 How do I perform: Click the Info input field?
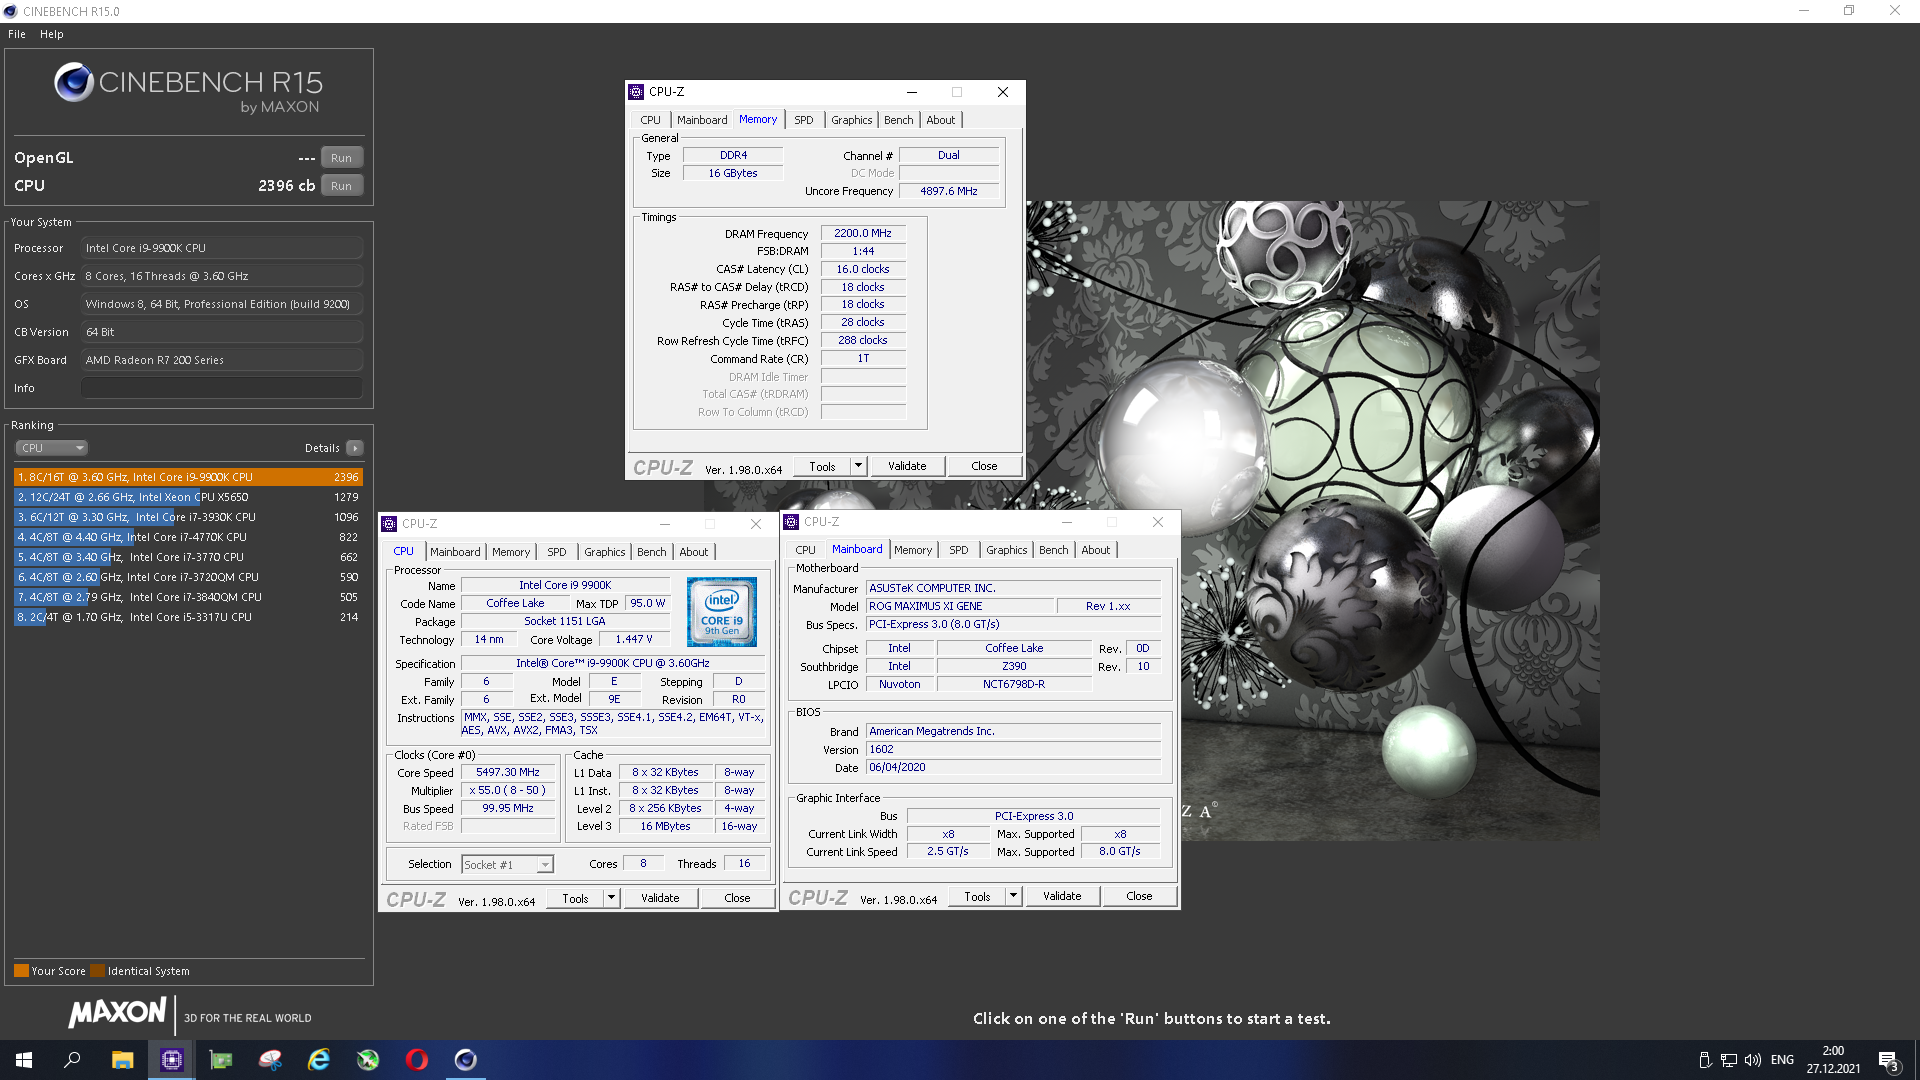point(221,388)
